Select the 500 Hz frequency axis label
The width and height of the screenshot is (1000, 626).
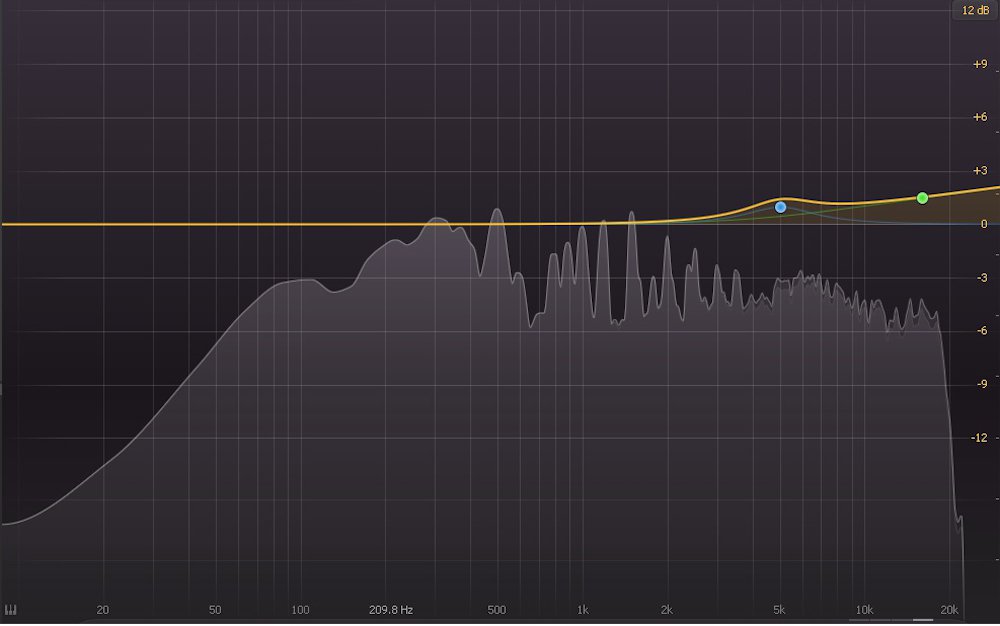pyautogui.click(x=497, y=609)
